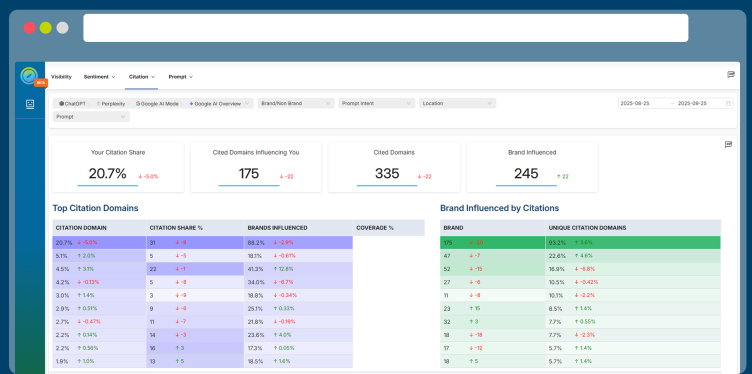Click the compass app logo in sidebar
This screenshot has height=374, width=752.
pyautogui.click(x=29, y=76)
